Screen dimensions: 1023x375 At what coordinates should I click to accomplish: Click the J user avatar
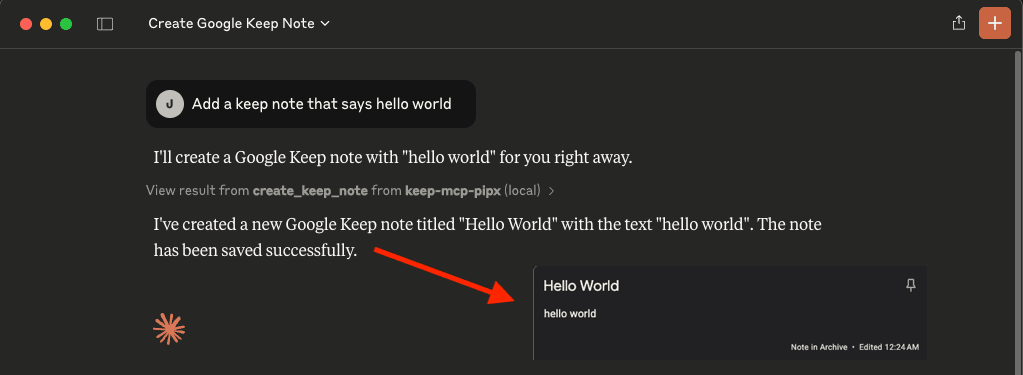pyautogui.click(x=170, y=104)
